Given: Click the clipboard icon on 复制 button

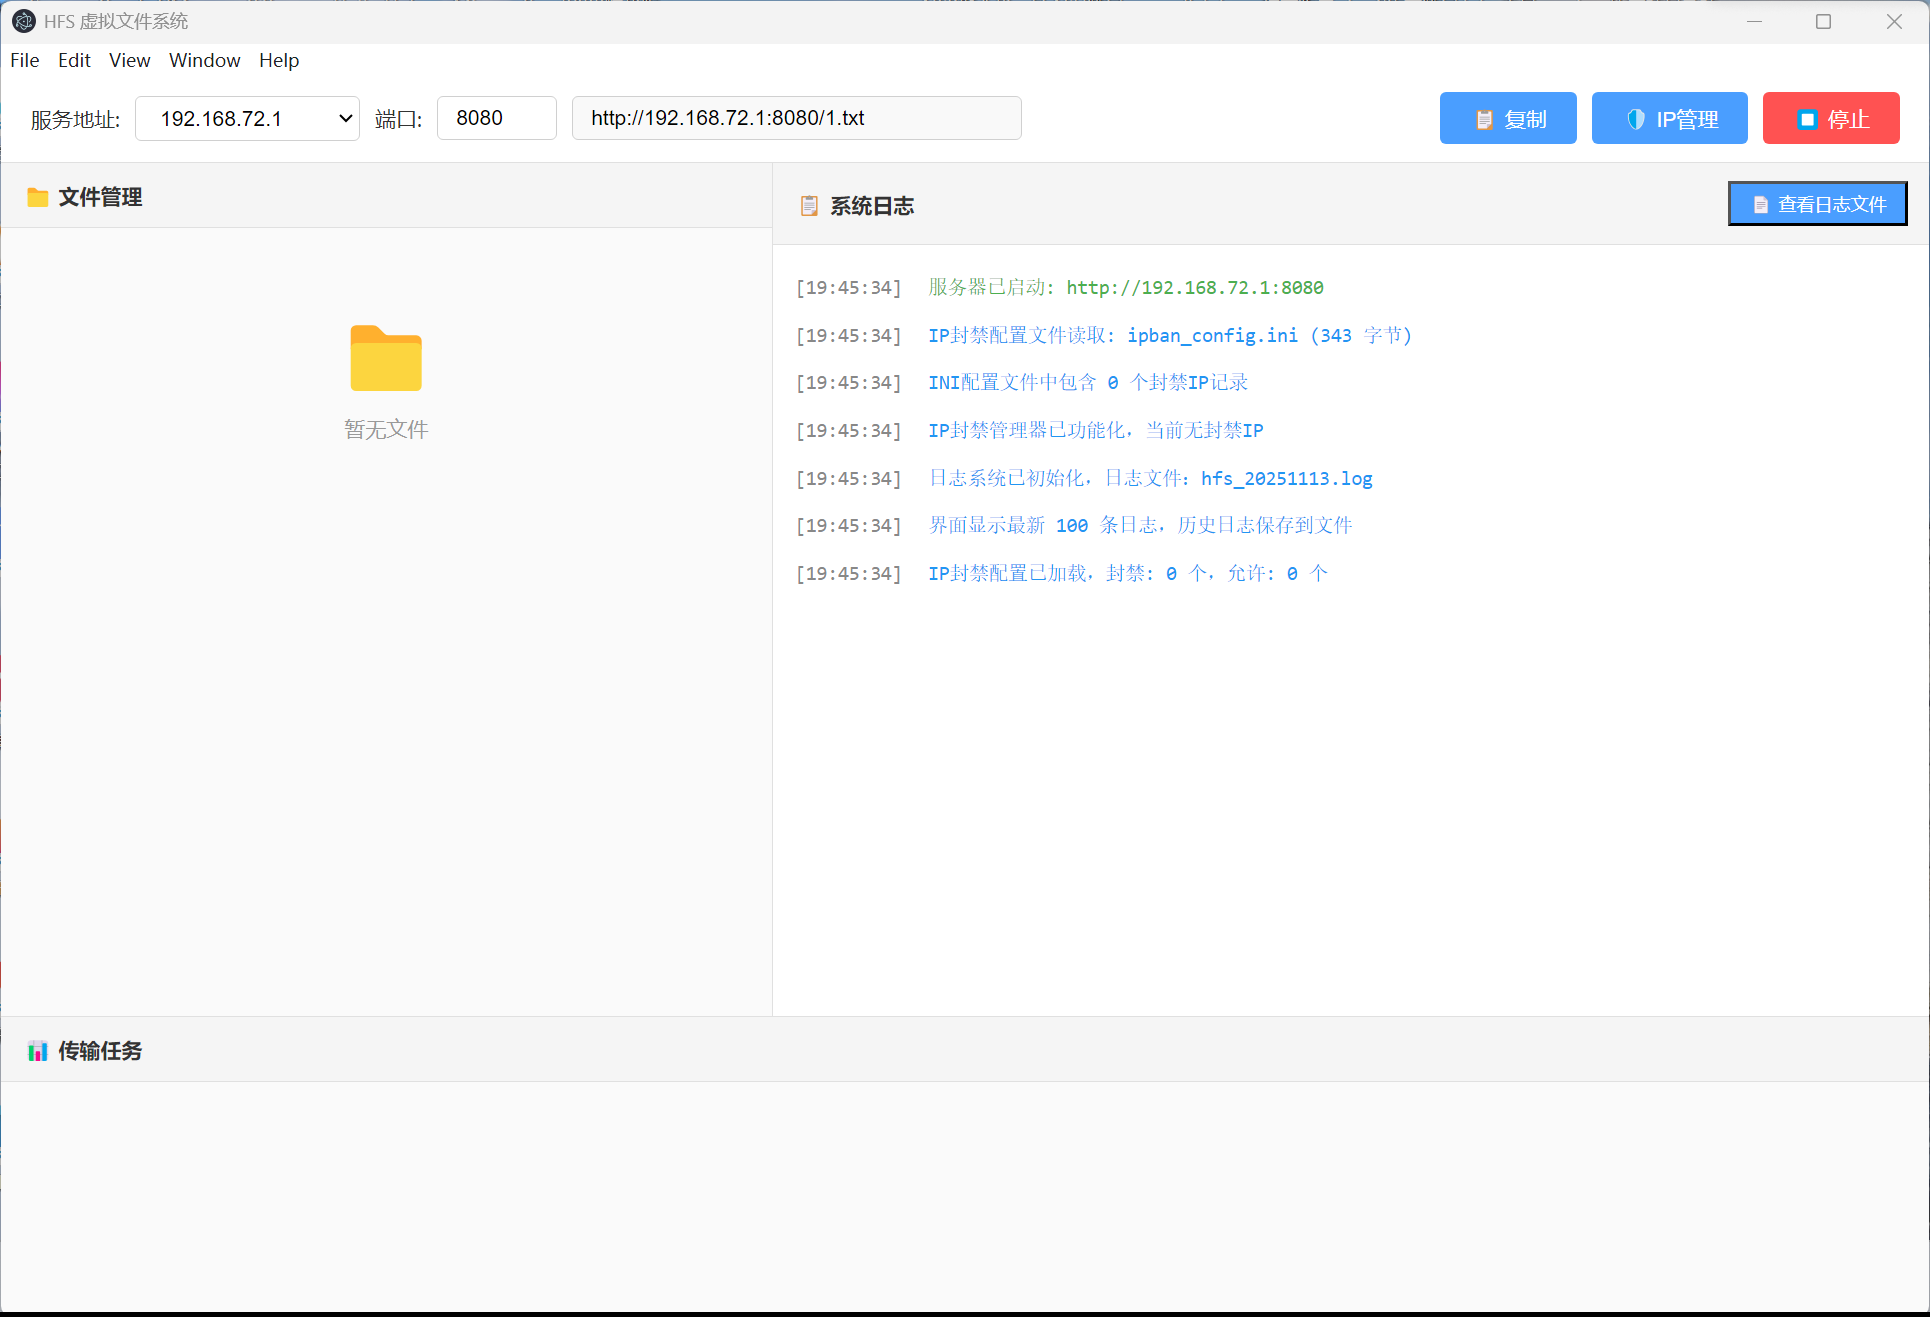Looking at the screenshot, I should [1484, 119].
